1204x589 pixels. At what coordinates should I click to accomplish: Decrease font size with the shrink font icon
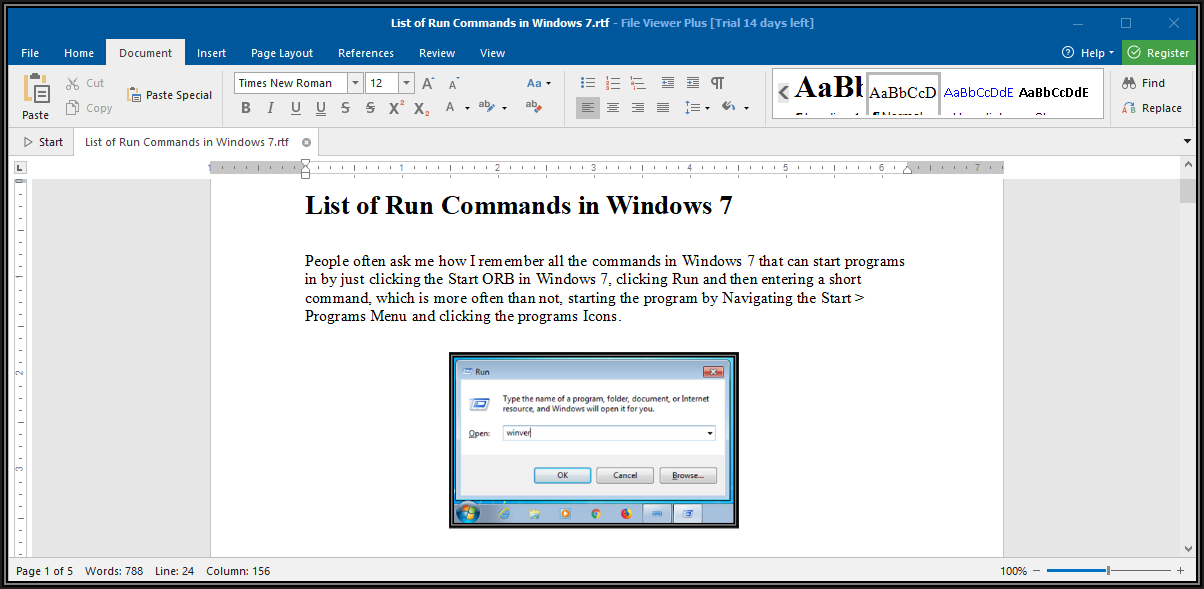tap(453, 83)
